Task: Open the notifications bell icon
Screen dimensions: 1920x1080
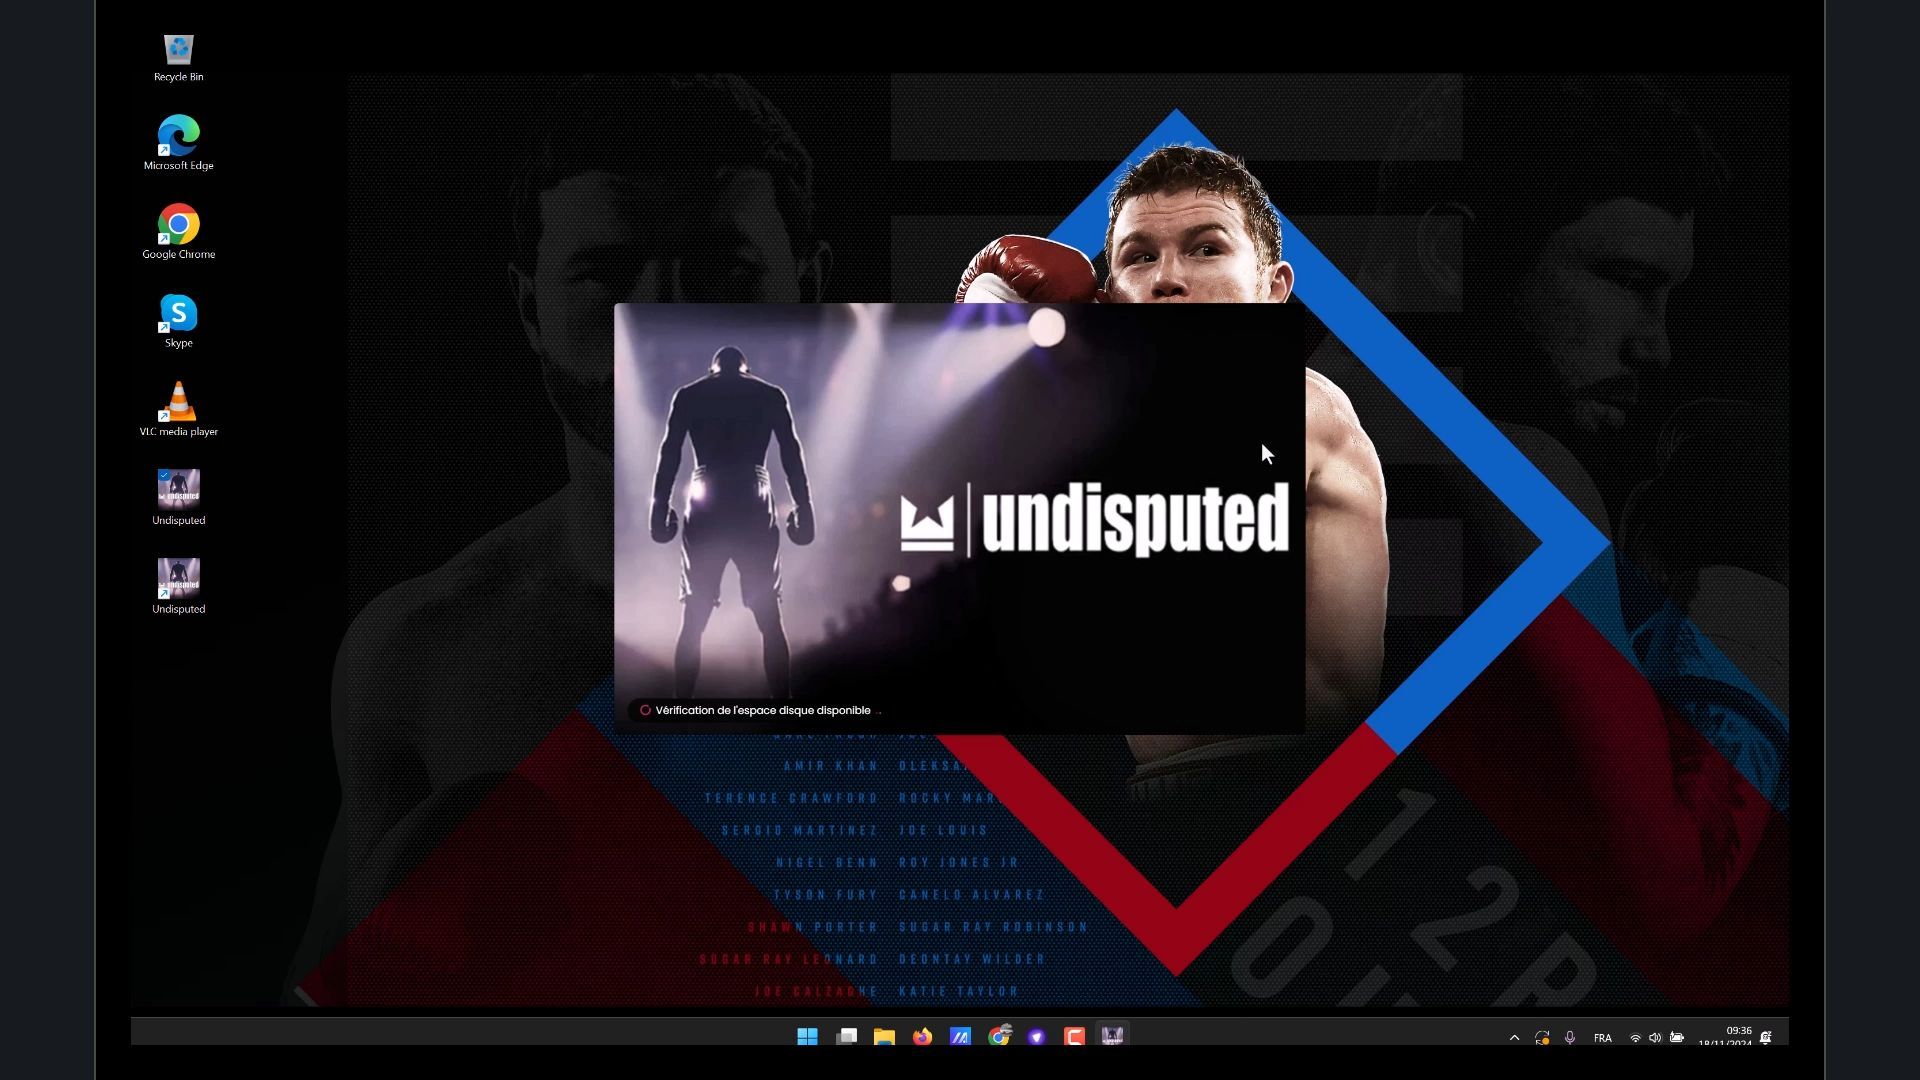Action: click(x=1766, y=1038)
